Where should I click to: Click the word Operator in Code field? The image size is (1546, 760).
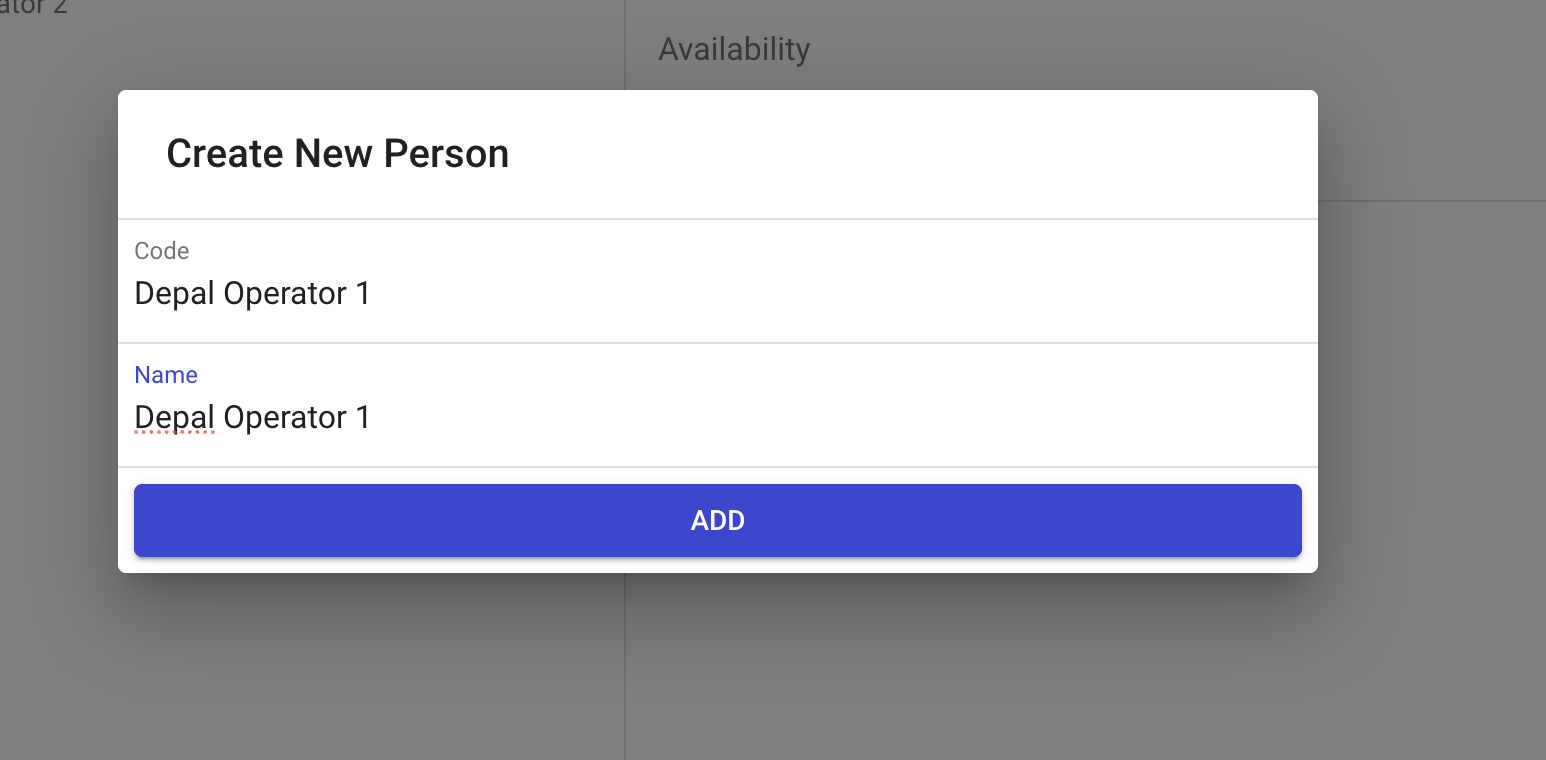285,294
